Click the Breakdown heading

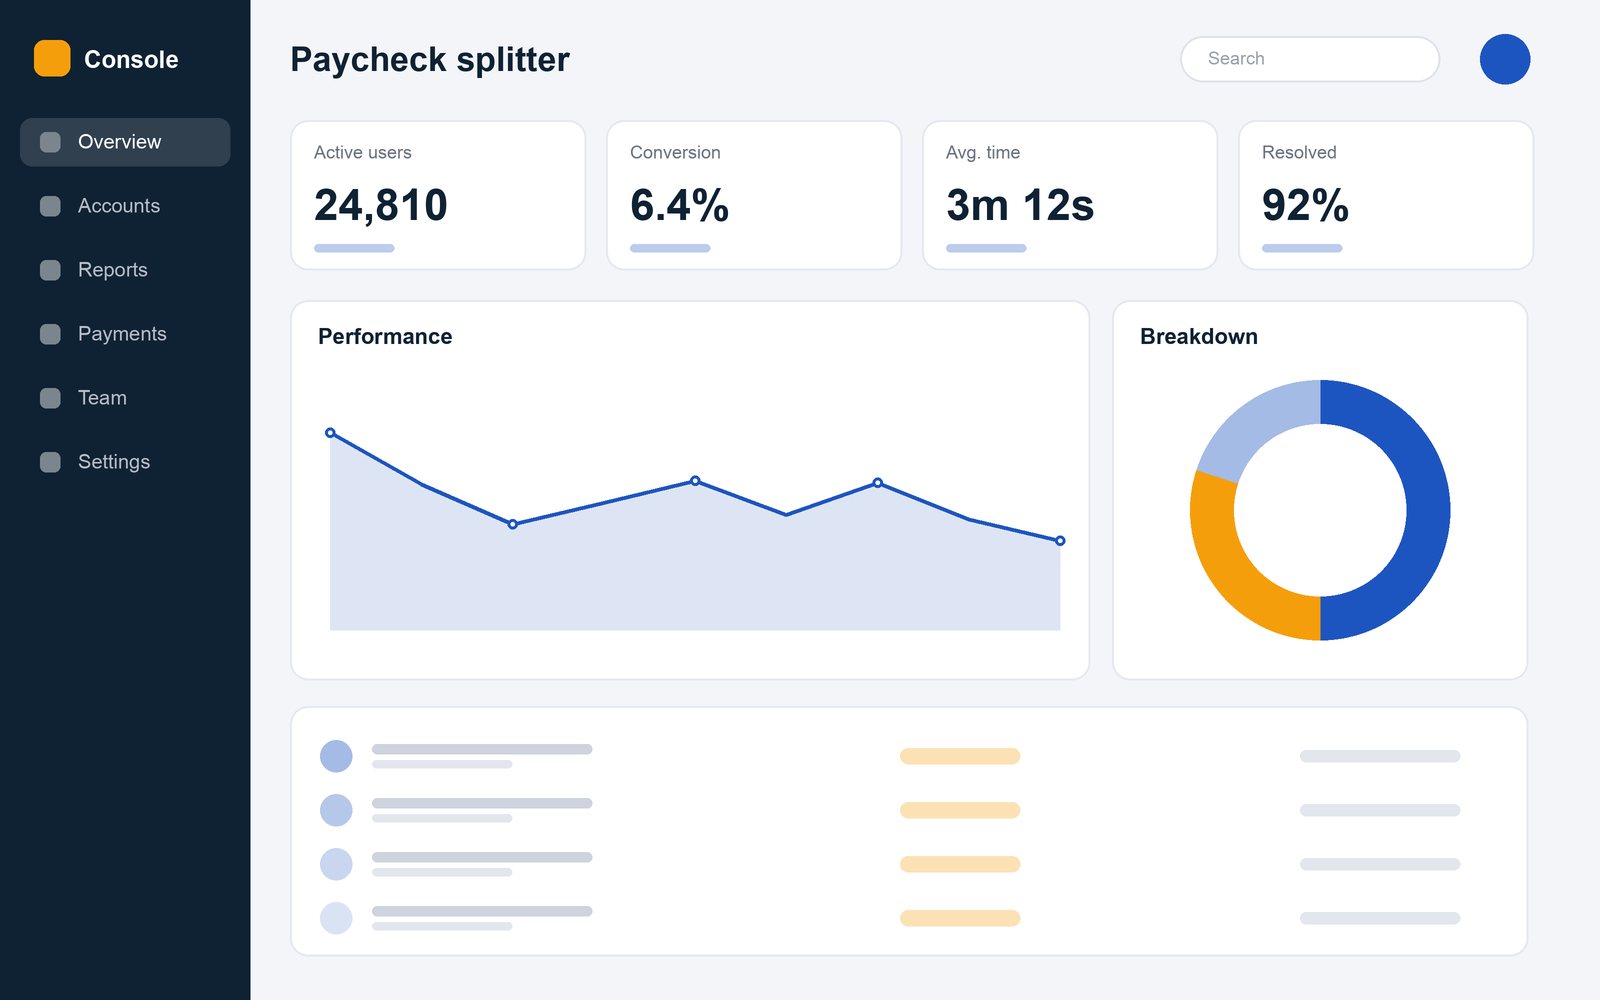[1199, 337]
